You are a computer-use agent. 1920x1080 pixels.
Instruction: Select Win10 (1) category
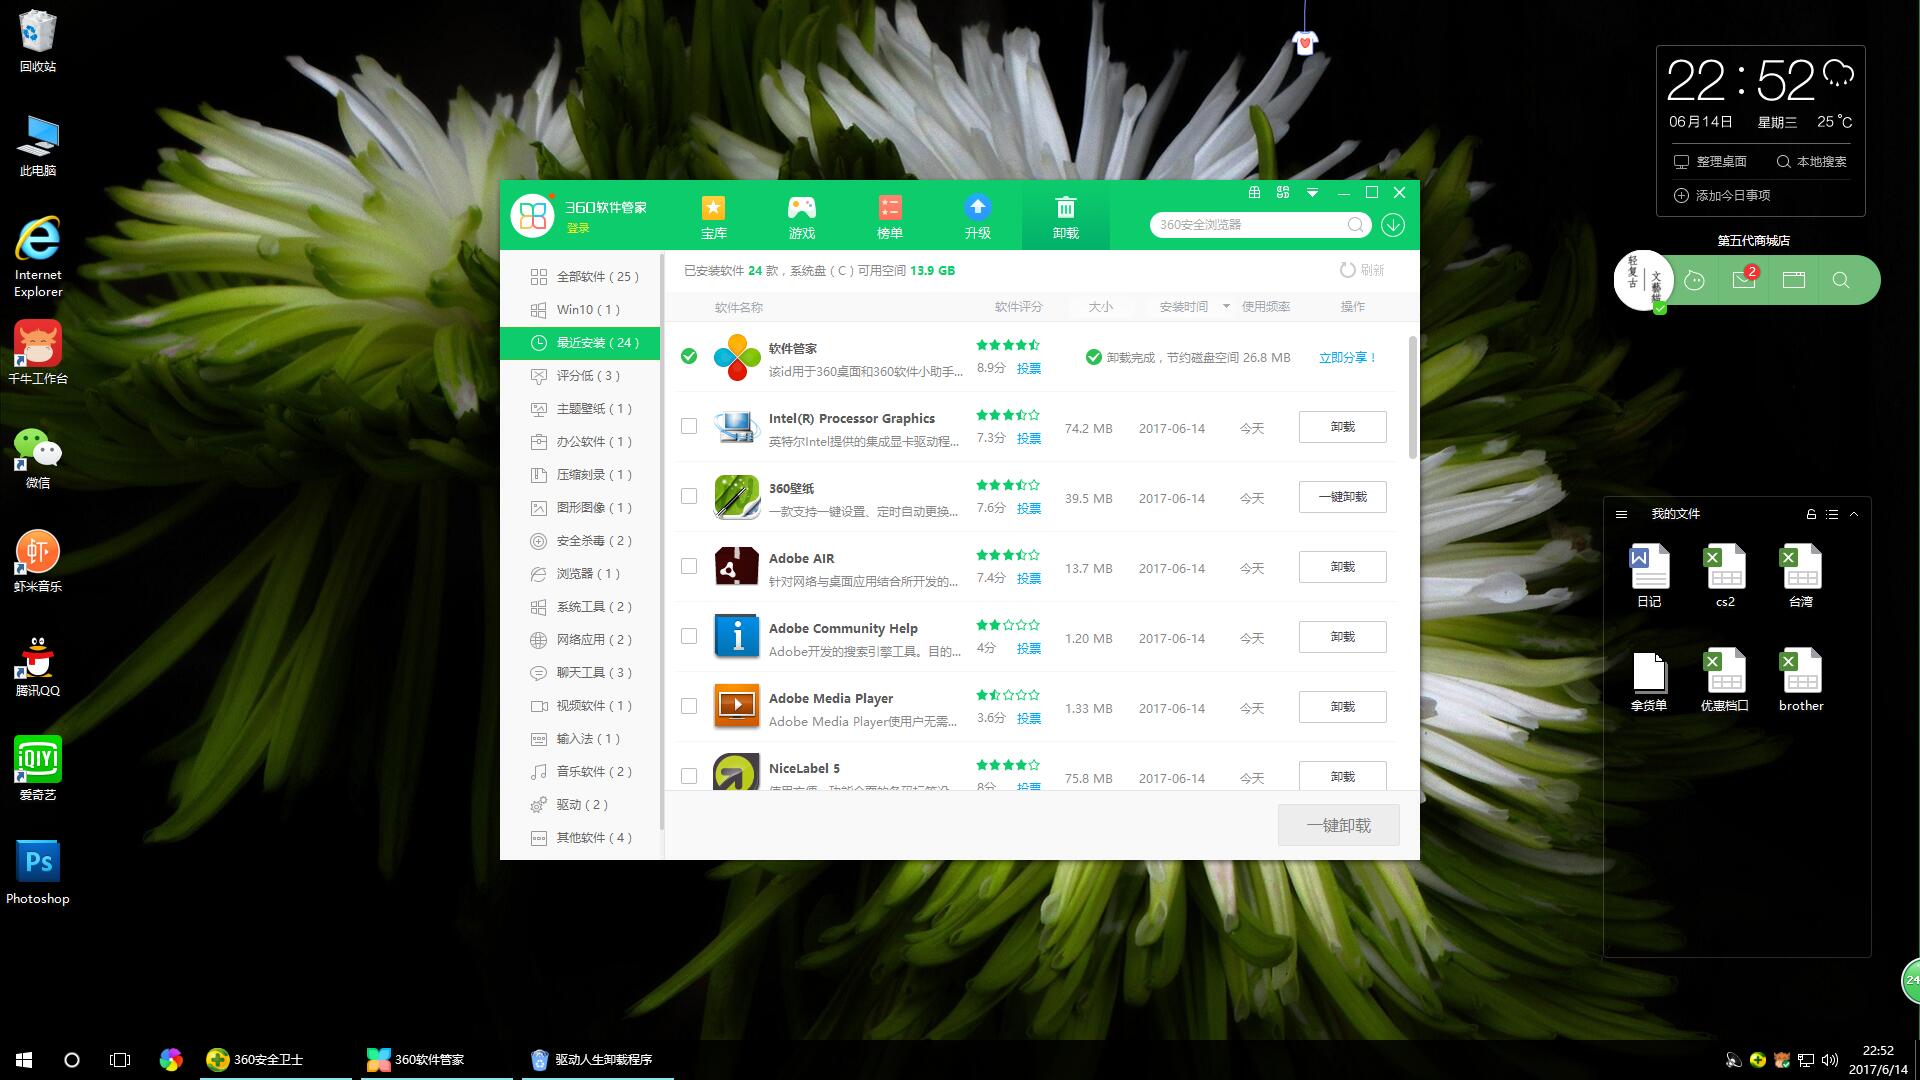(581, 309)
